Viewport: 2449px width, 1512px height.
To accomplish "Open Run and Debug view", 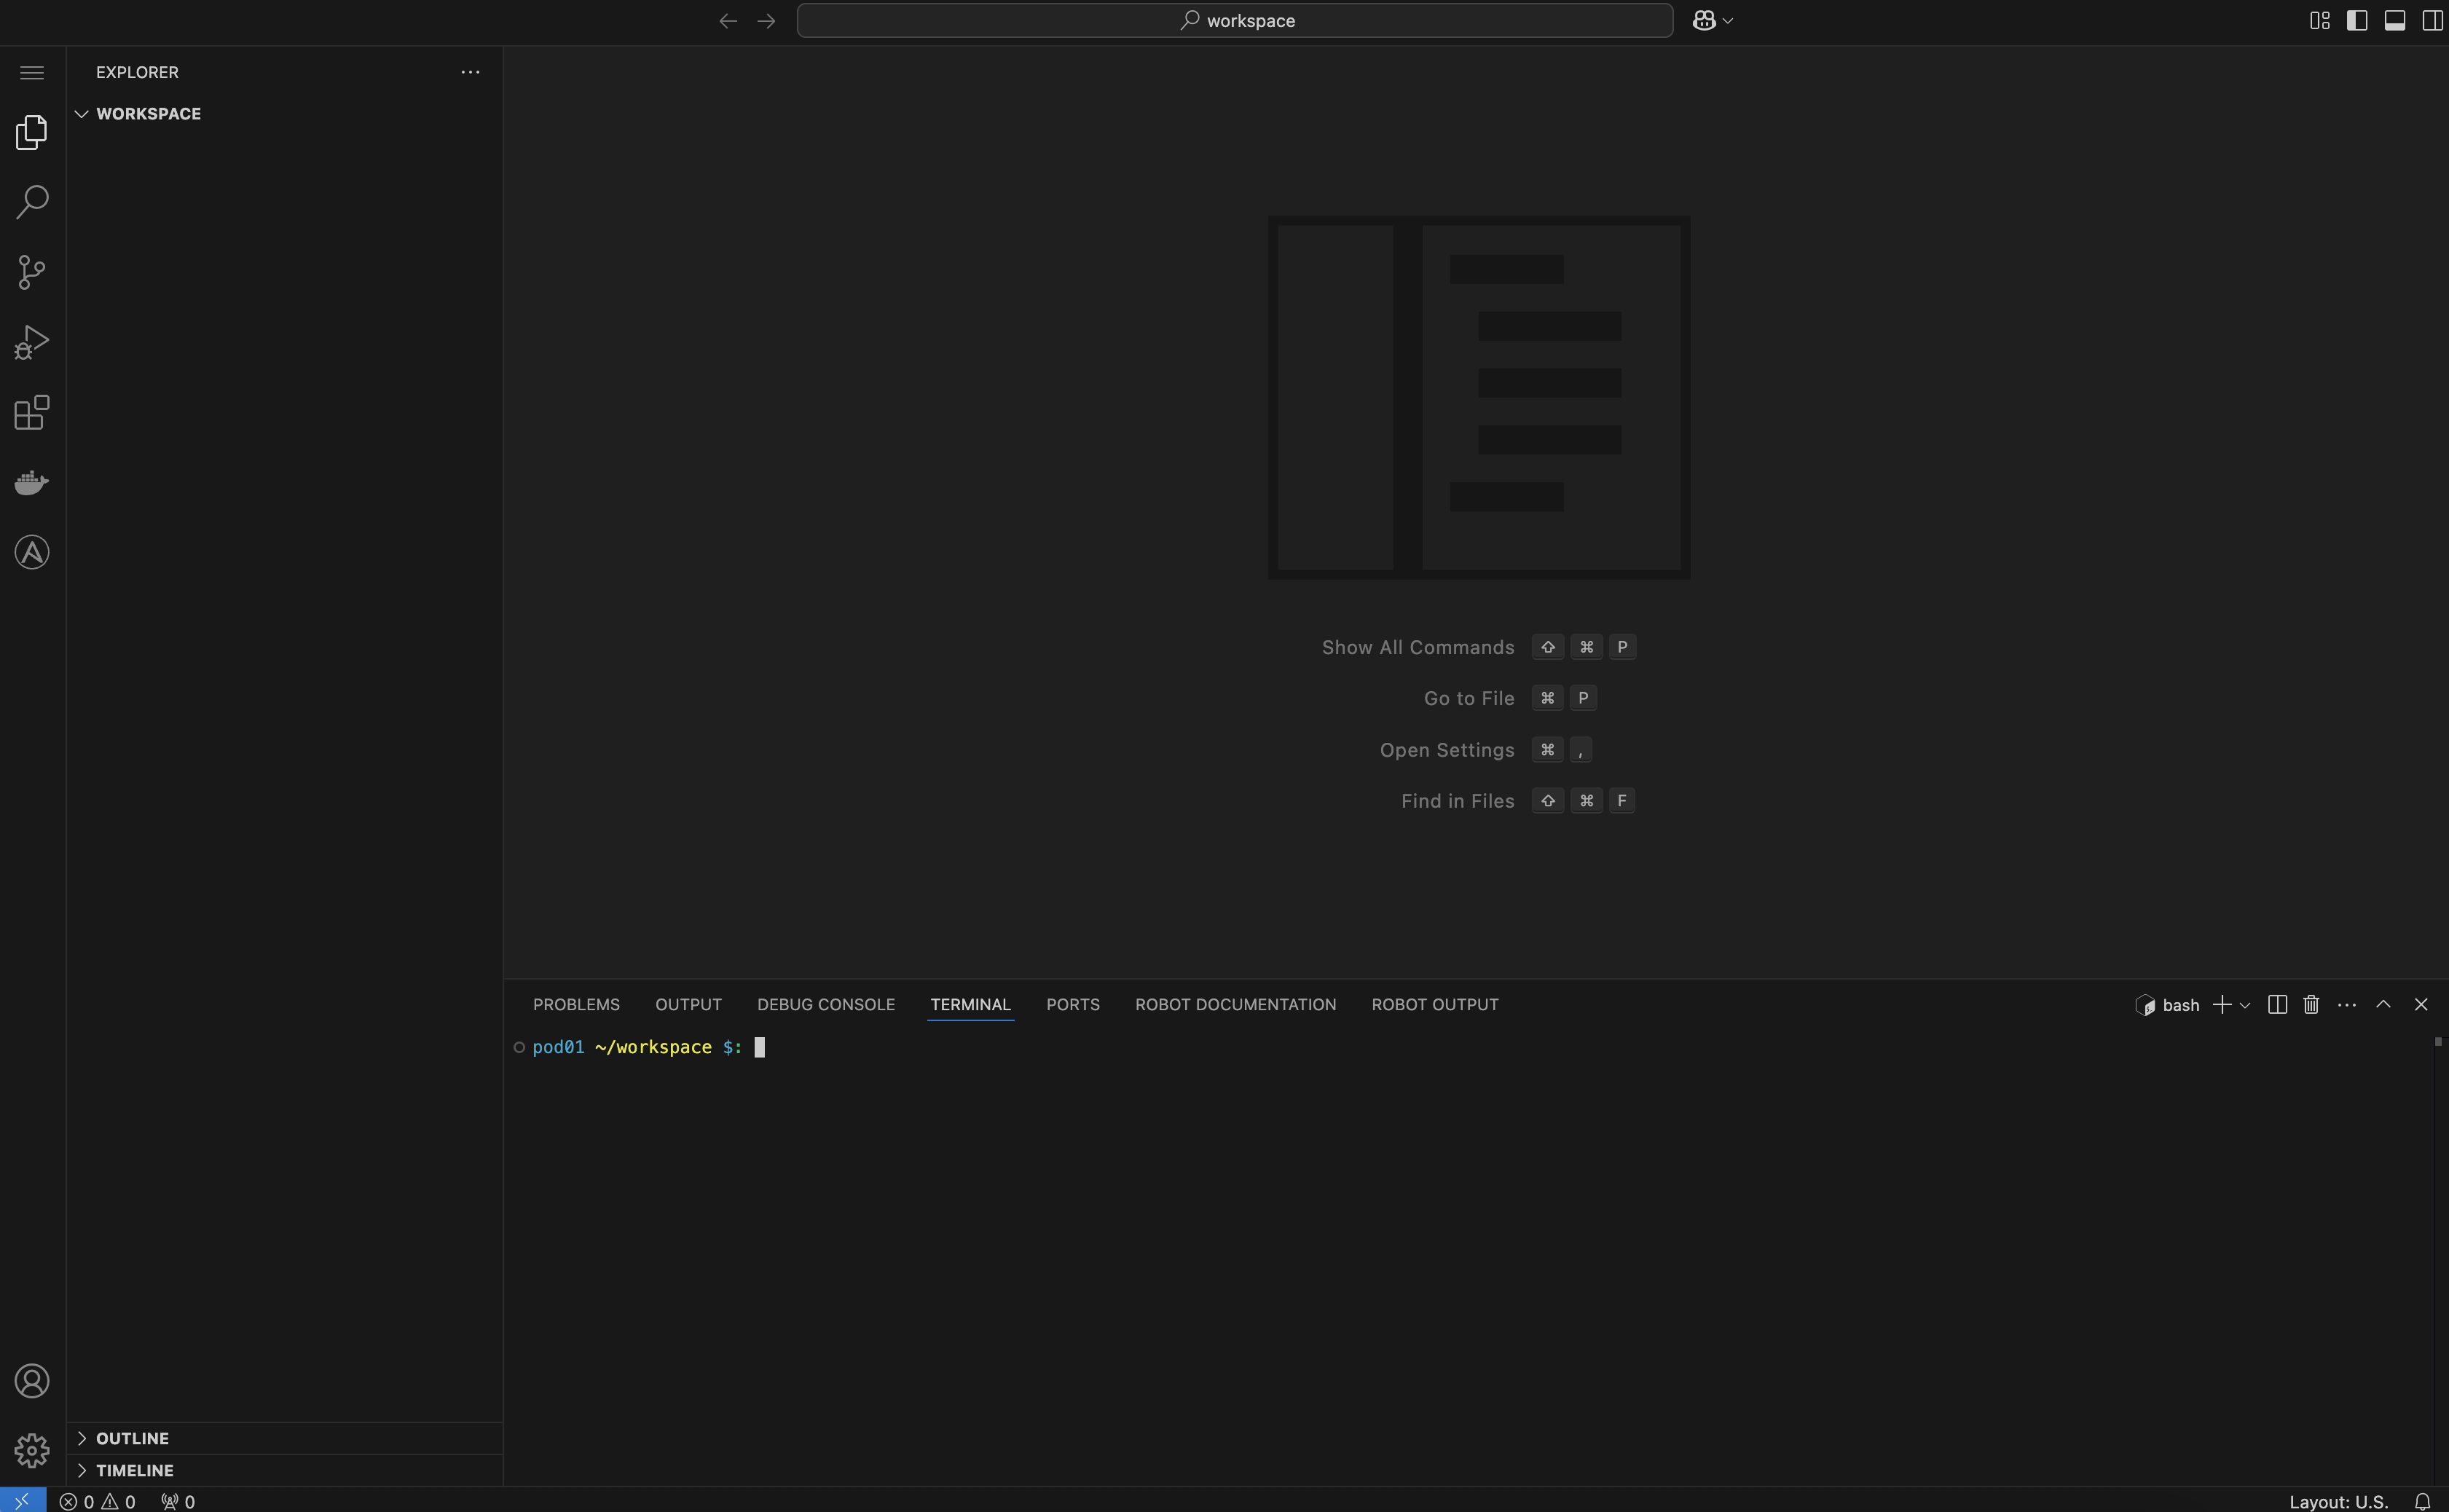I will click(32, 342).
